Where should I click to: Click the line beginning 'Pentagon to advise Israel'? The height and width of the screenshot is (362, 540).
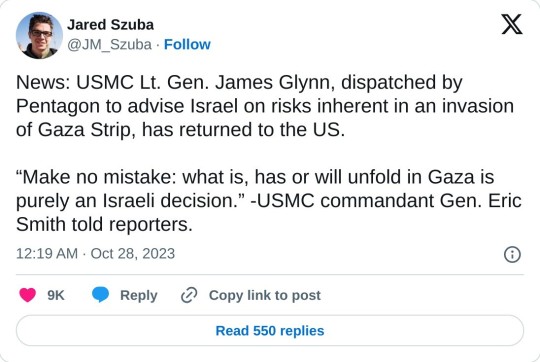(265, 106)
